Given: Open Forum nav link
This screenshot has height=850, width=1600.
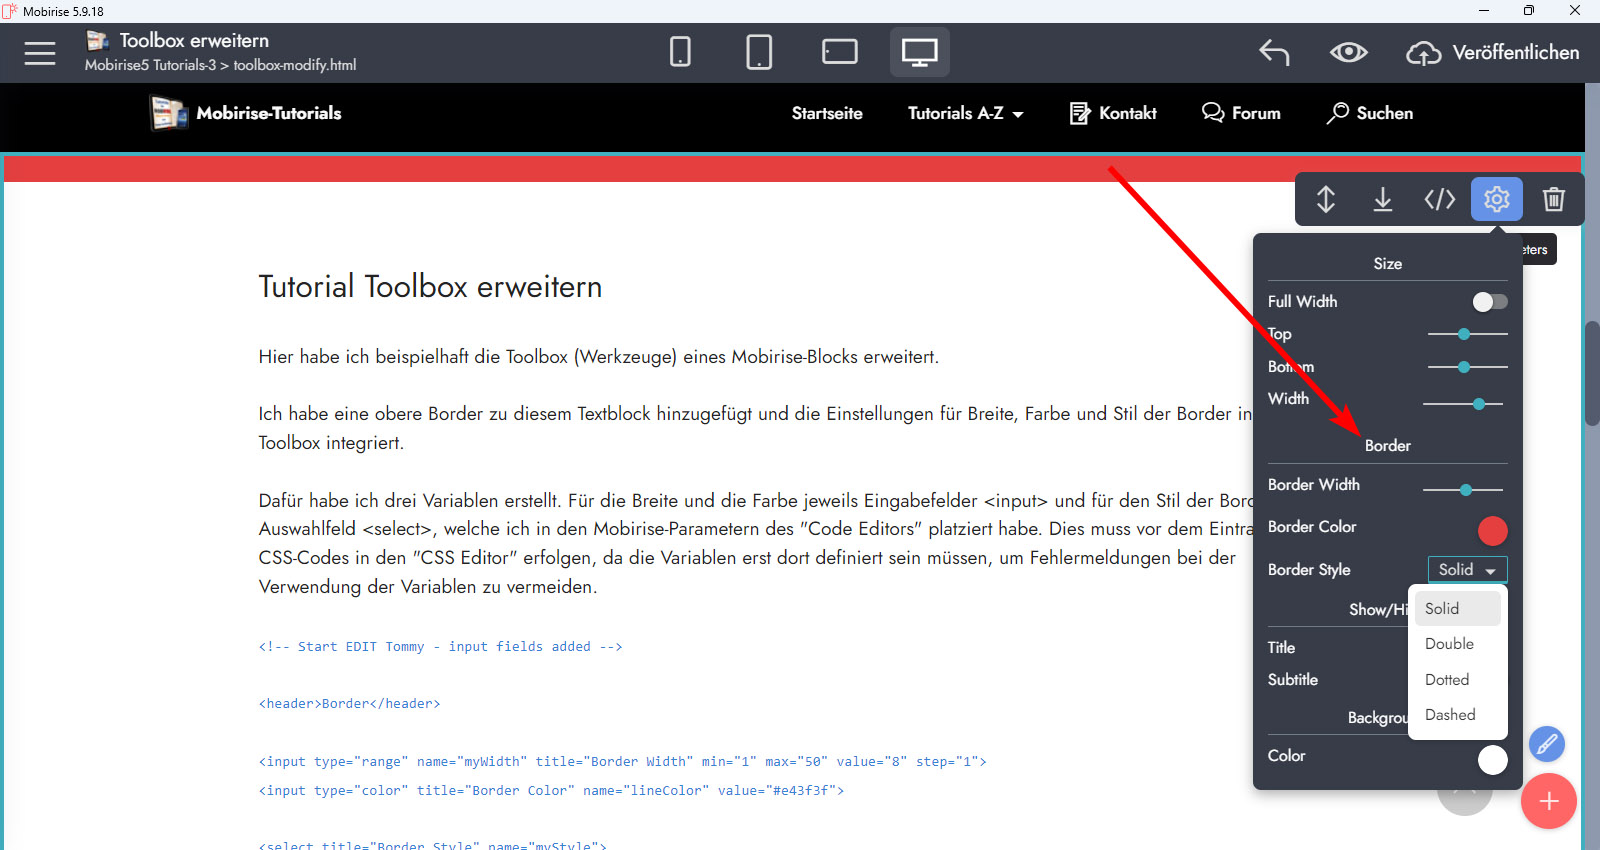Looking at the screenshot, I should (1241, 113).
